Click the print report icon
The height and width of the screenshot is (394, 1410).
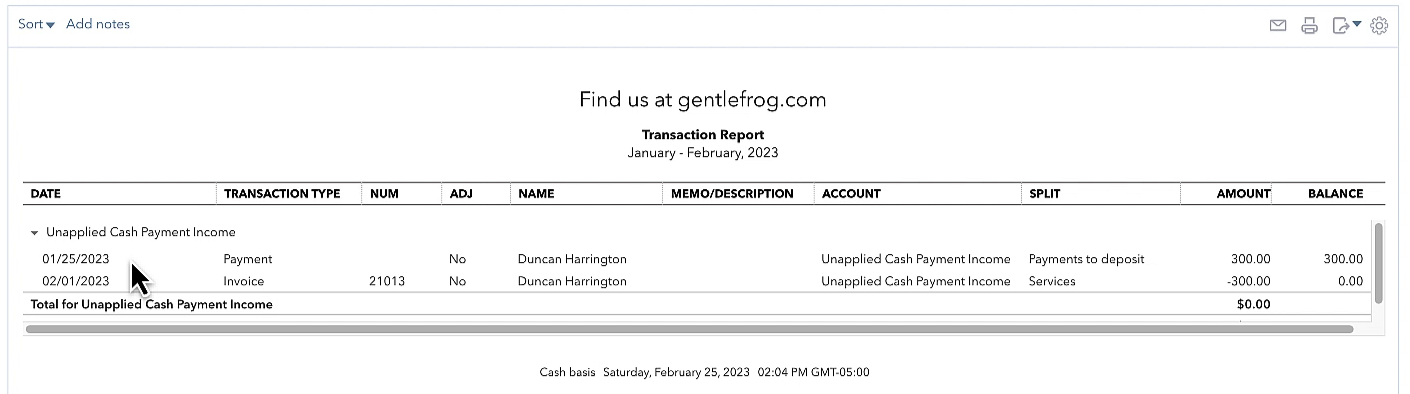(x=1309, y=26)
